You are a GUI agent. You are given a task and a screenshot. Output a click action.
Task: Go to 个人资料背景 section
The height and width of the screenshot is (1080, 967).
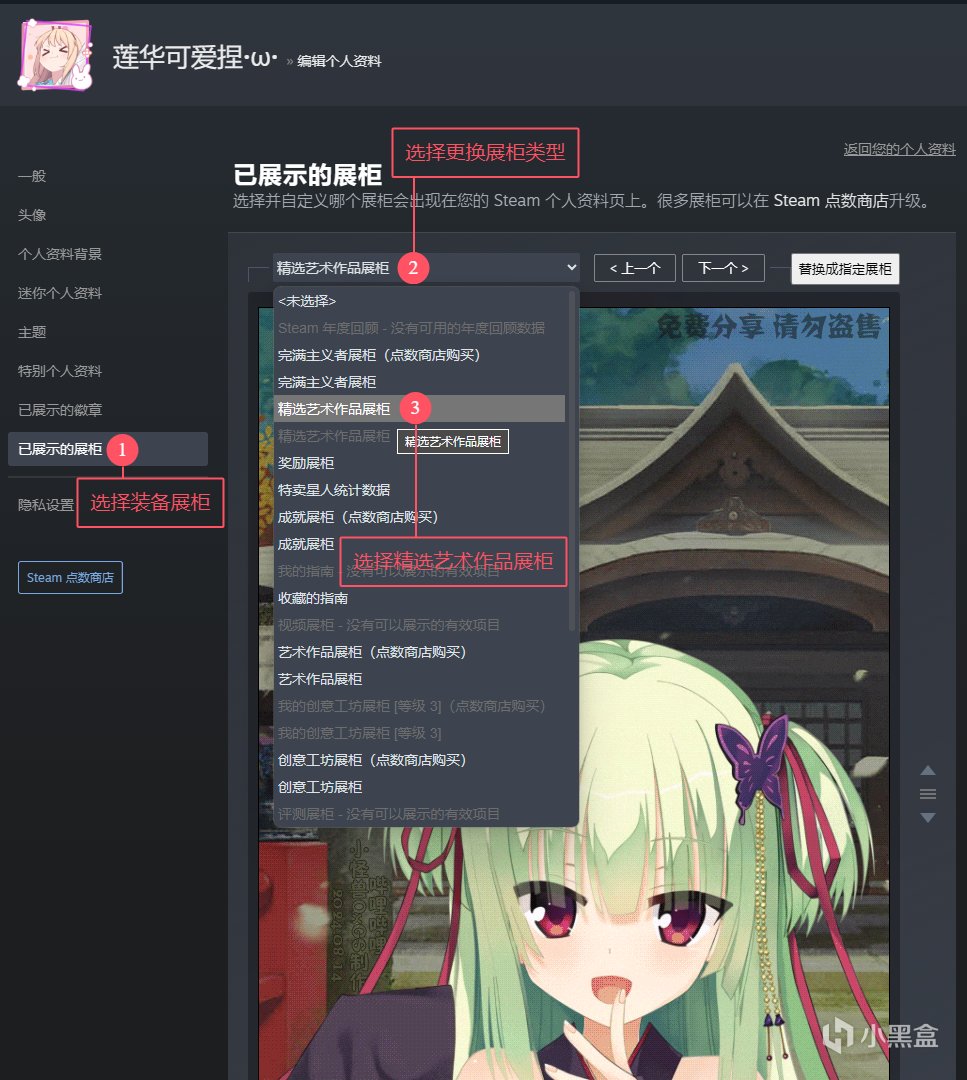pos(60,254)
